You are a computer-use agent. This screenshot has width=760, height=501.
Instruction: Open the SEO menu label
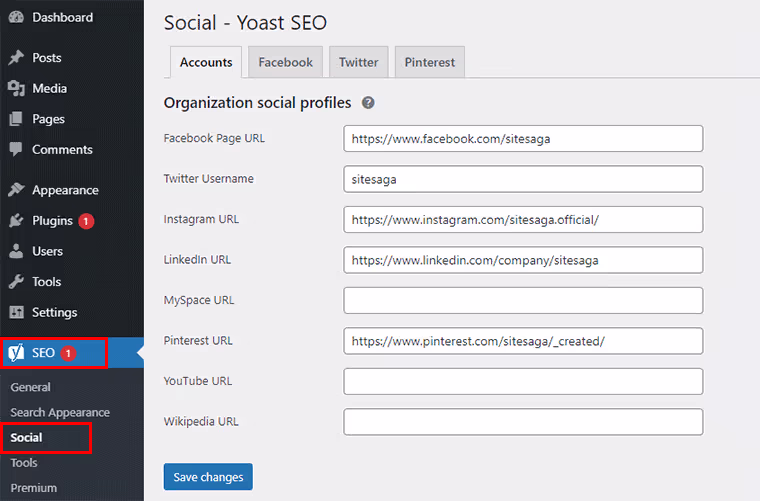(43, 353)
